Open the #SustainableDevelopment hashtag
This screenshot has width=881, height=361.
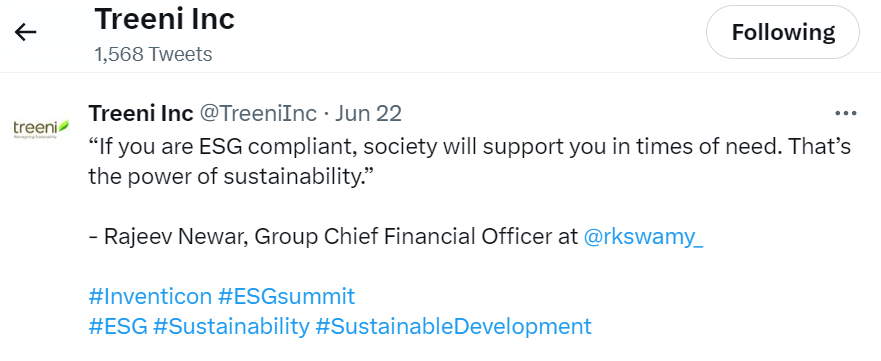click(x=453, y=326)
